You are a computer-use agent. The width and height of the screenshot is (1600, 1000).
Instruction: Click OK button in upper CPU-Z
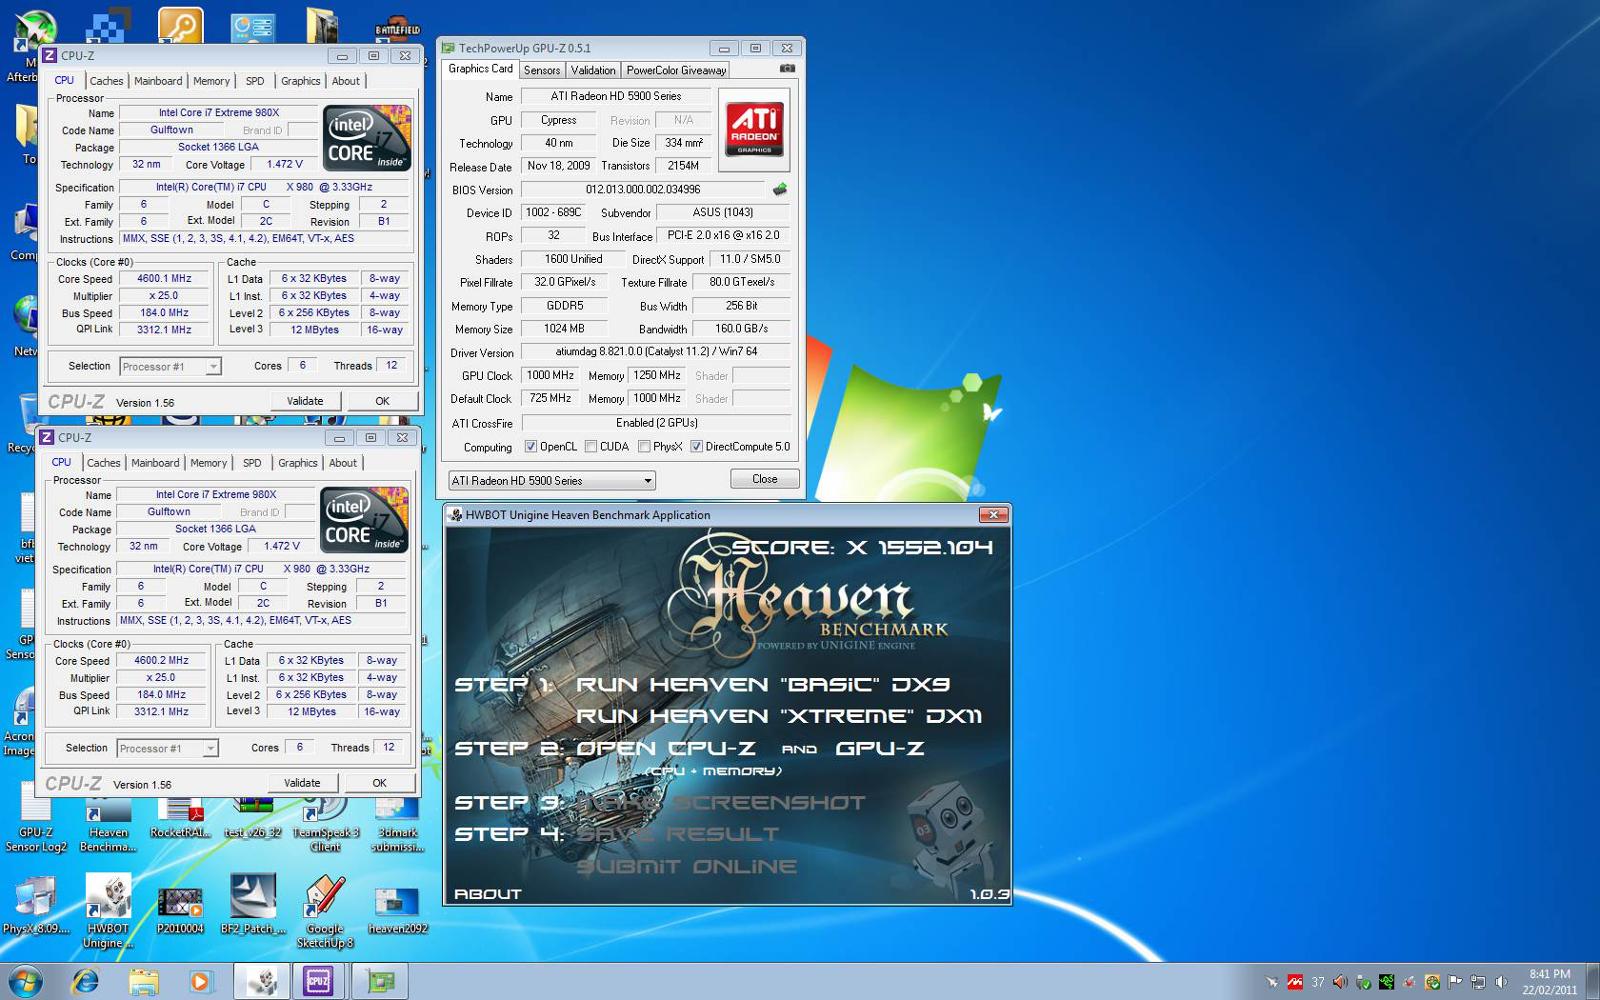coord(382,401)
